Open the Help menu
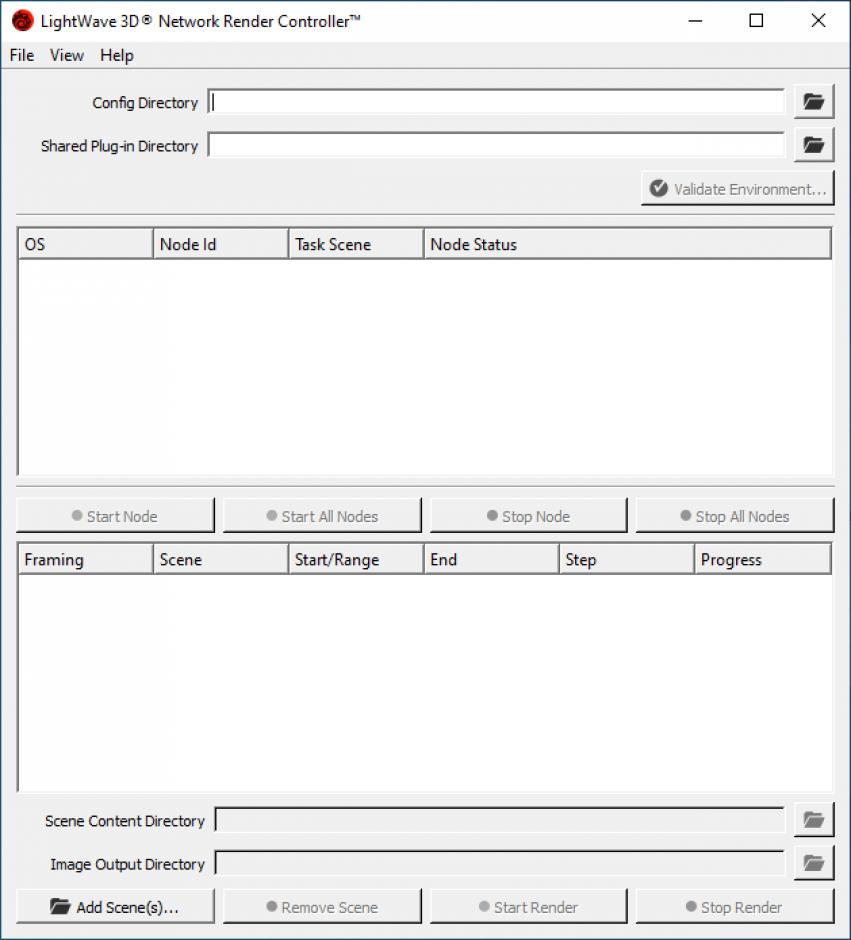The width and height of the screenshot is (851, 940). click(116, 55)
